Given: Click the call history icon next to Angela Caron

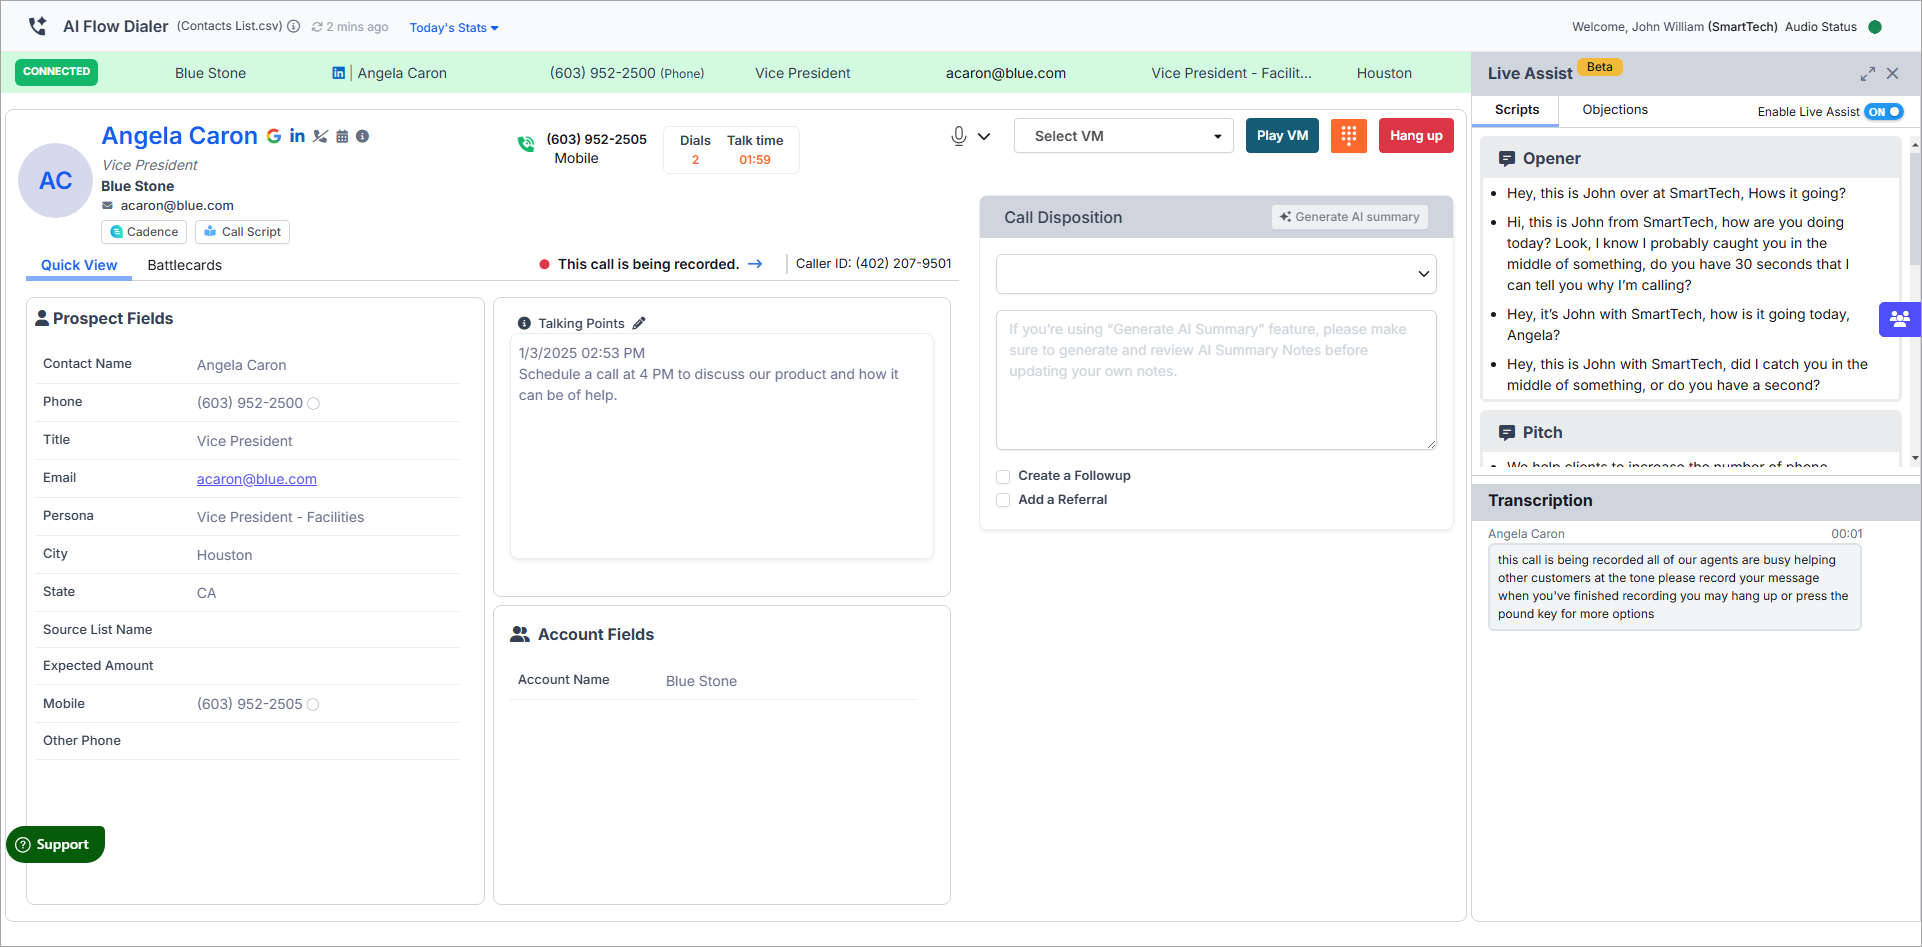Looking at the screenshot, I should click(x=320, y=136).
